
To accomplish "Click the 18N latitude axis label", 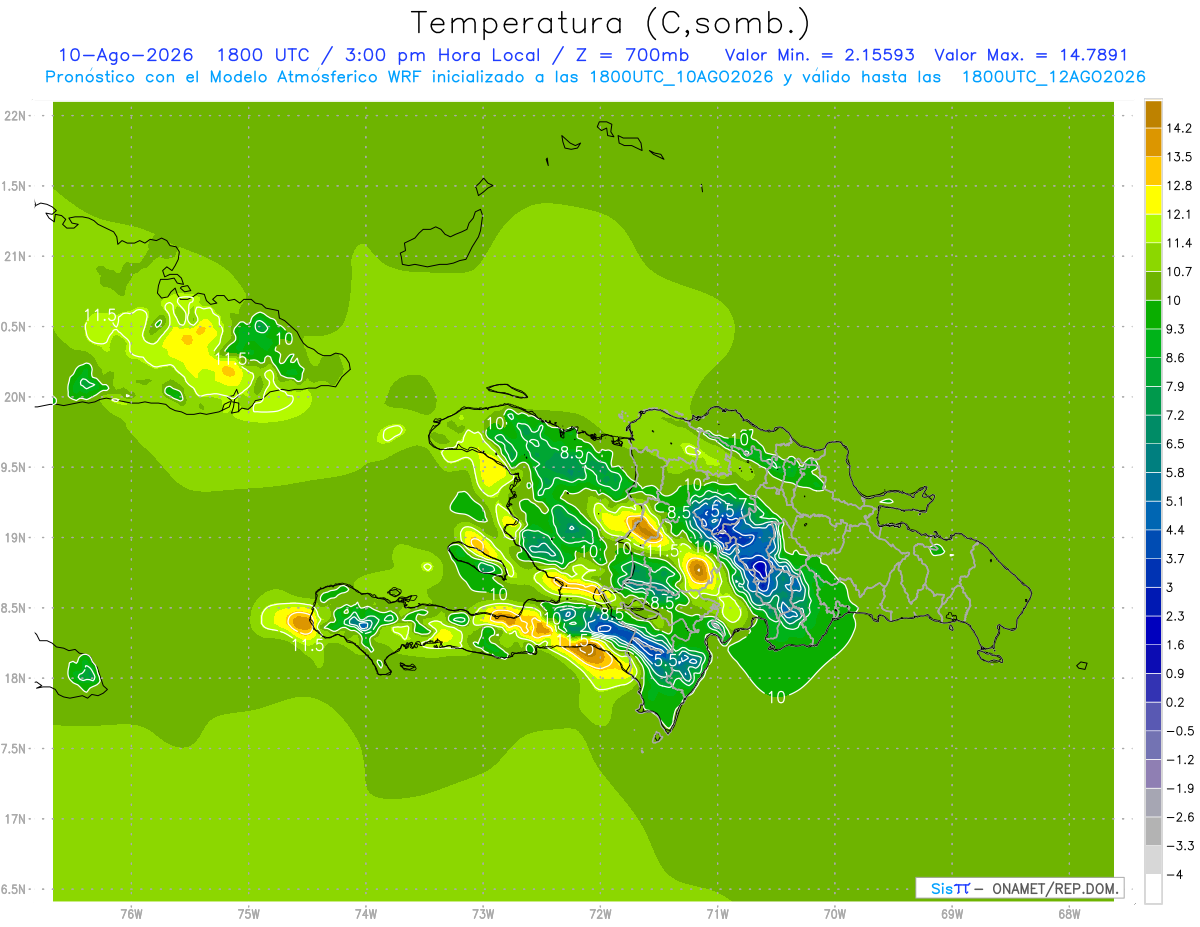I will [16, 679].
